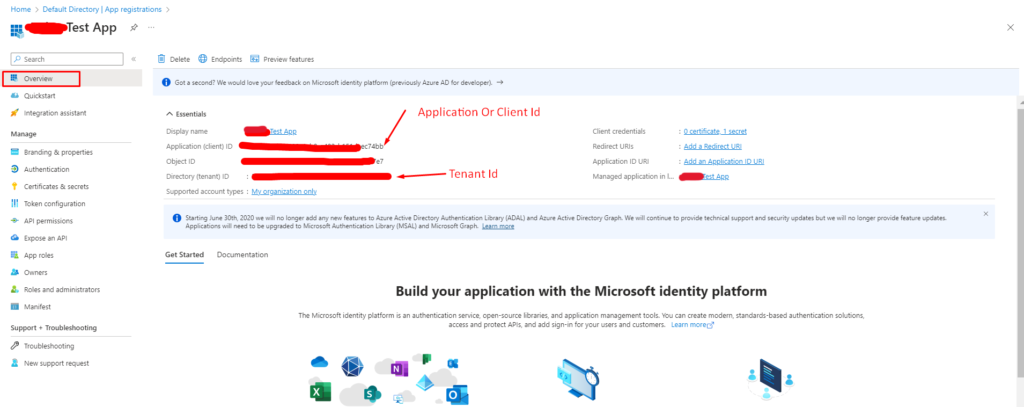Click Add an Application ID URI
This screenshot has height=407, width=1024.
[x=724, y=161]
